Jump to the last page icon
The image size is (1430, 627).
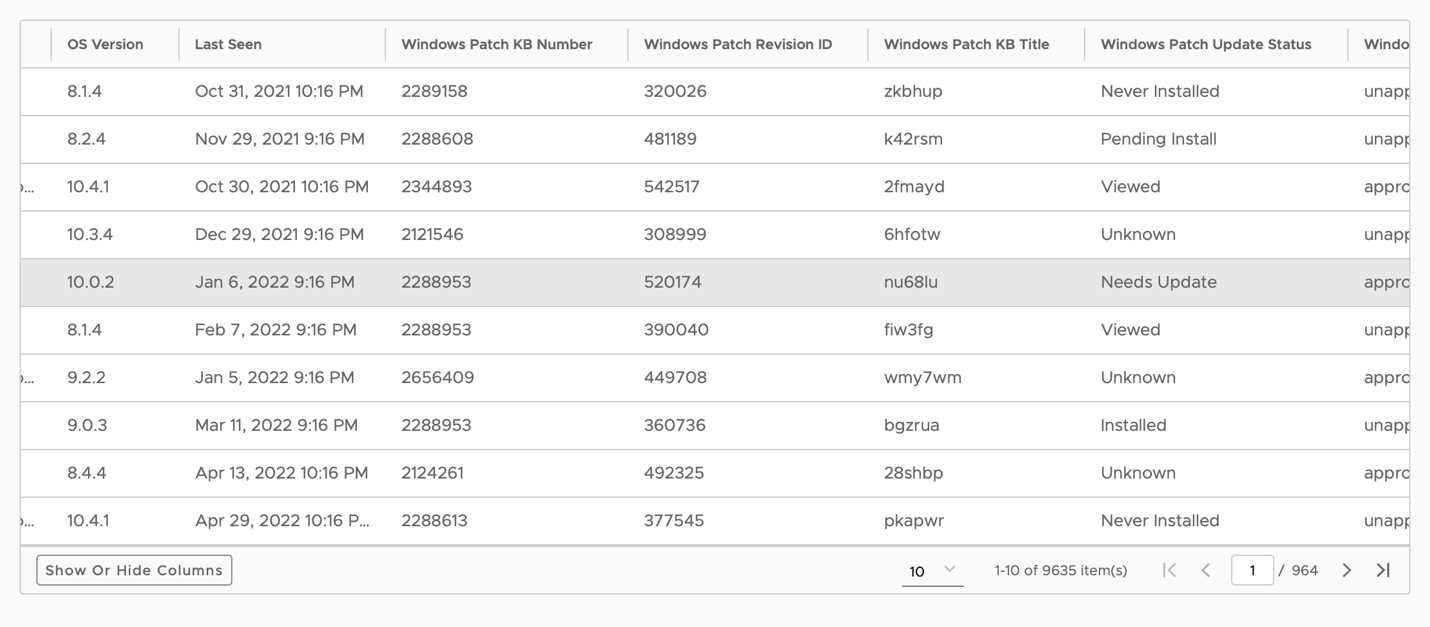[x=1383, y=570]
